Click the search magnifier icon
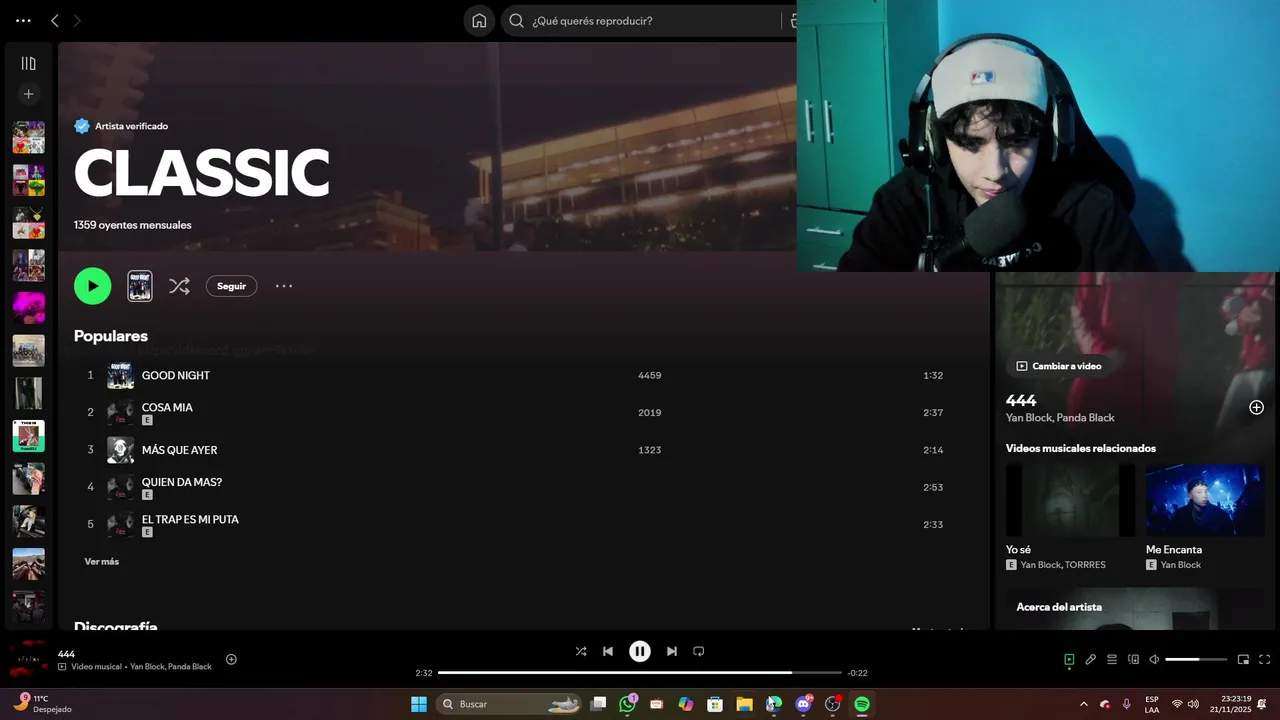The width and height of the screenshot is (1280, 720). [517, 20]
